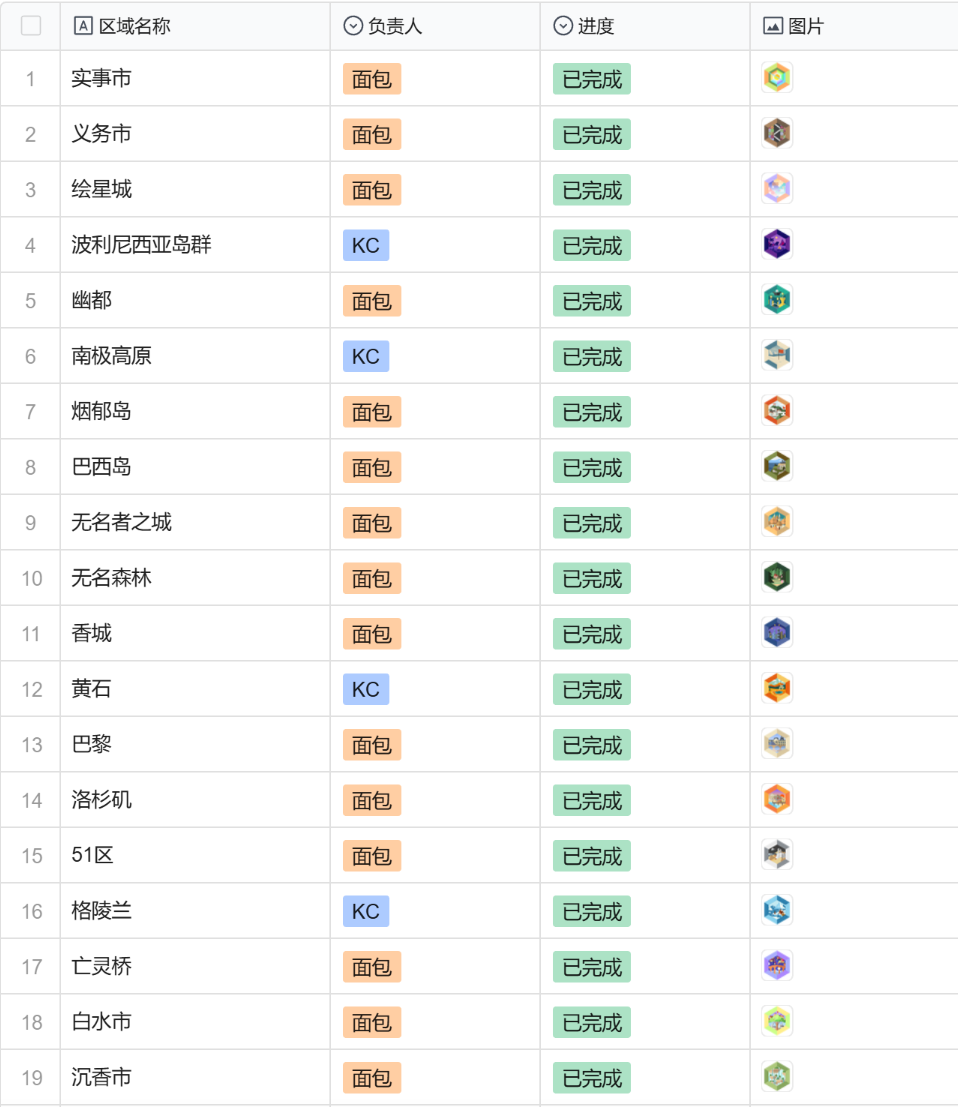Select row number 11 for 香城

[x=31, y=634]
